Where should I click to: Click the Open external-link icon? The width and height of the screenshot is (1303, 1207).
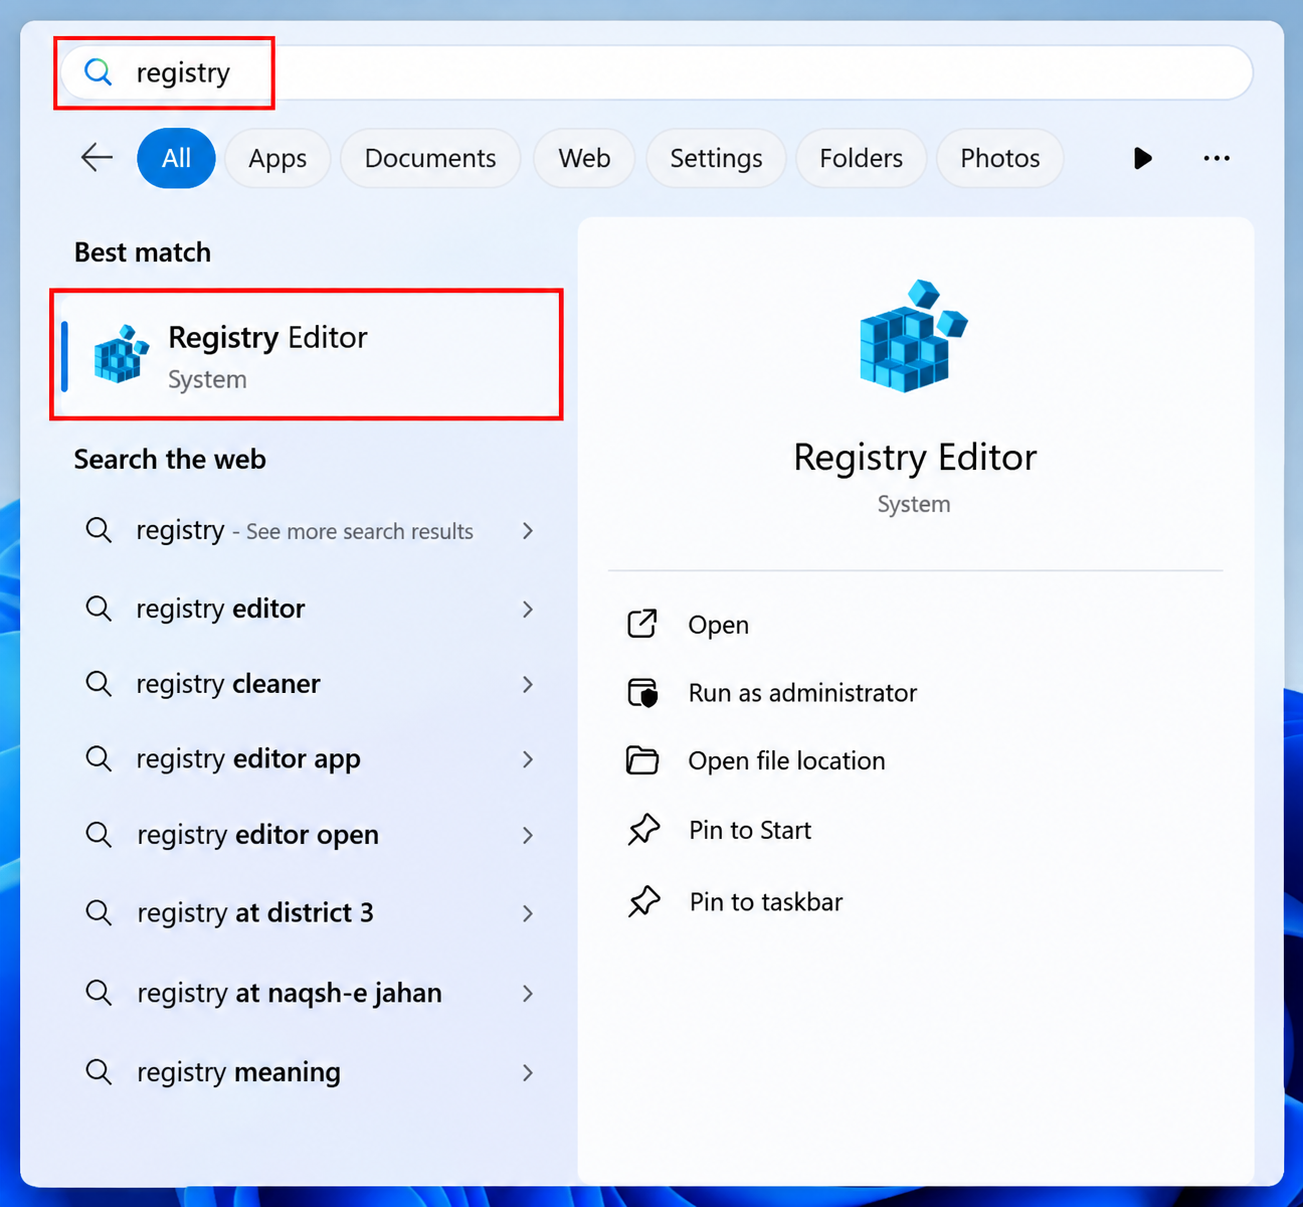click(642, 624)
